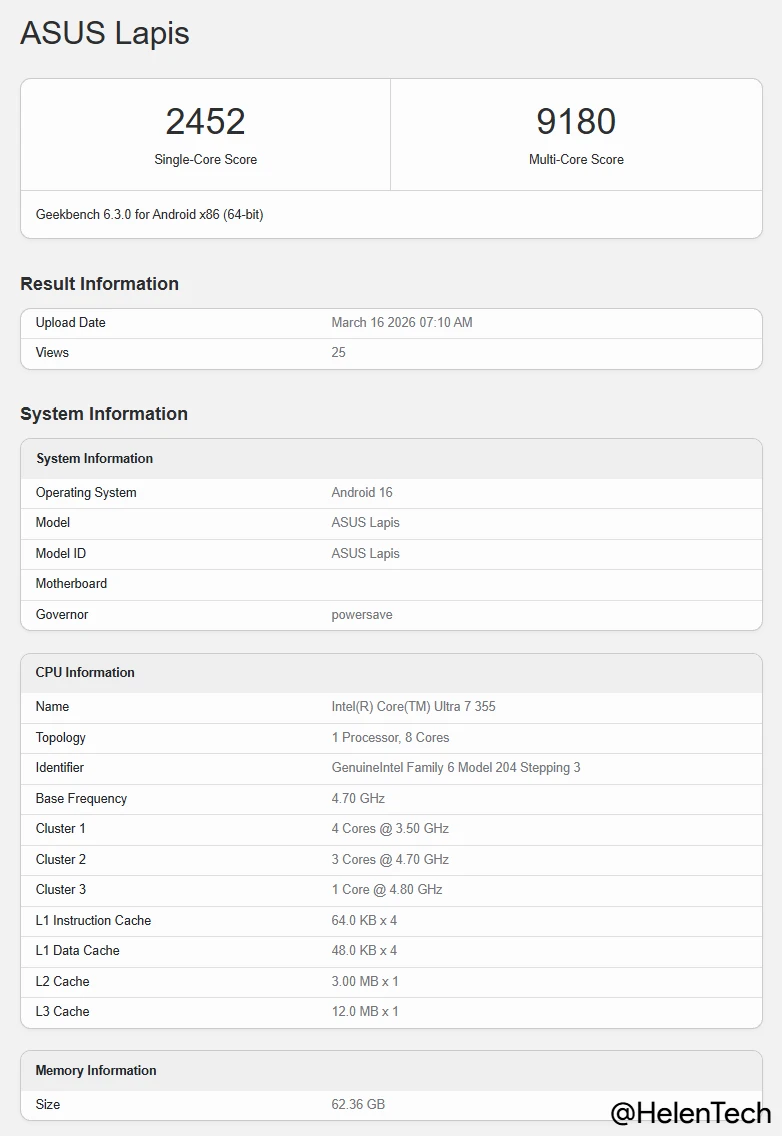Click Geekbench 6.3.0 for Android x86 text
The height and width of the screenshot is (1136, 782).
[149, 214]
